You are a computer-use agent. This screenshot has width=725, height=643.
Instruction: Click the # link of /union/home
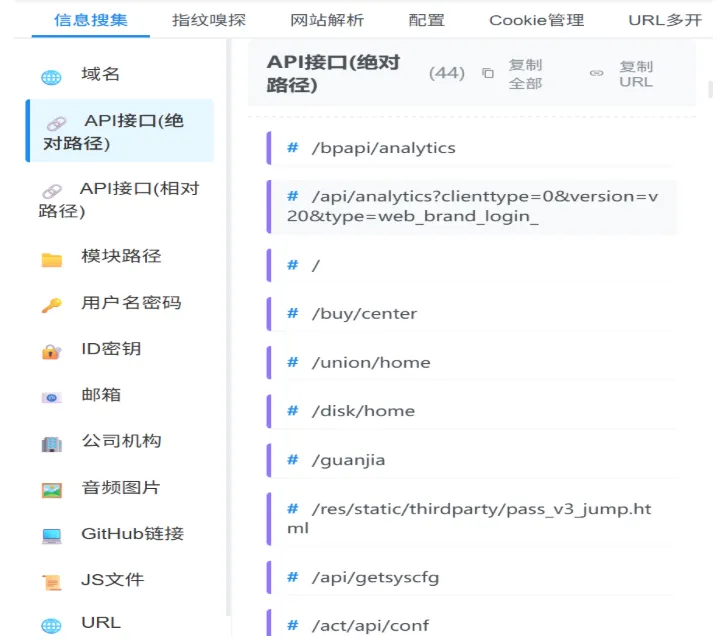pos(293,362)
